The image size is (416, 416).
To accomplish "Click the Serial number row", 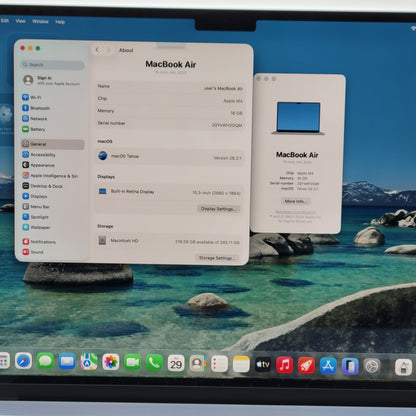I will (x=170, y=124).
